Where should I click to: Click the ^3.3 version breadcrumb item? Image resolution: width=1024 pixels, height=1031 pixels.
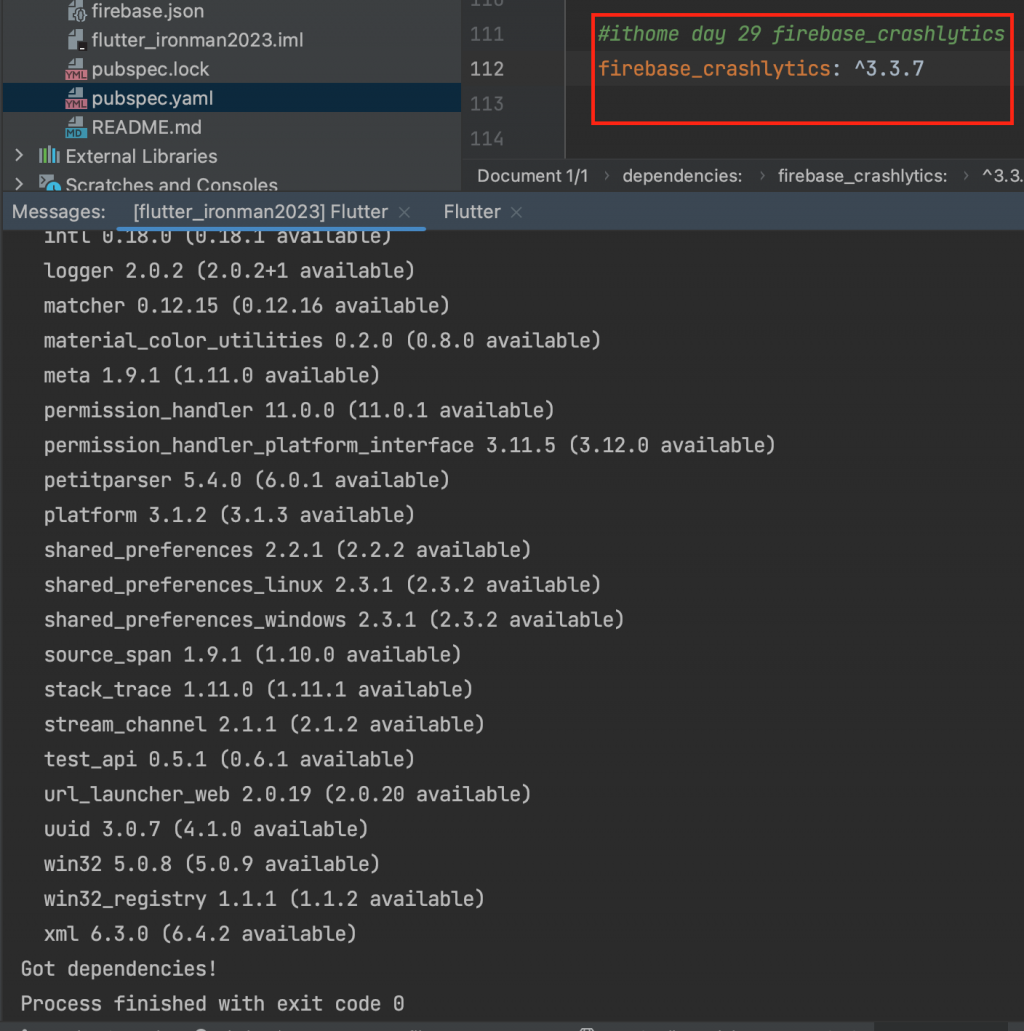pyautogui.click(x=1002, y=176)
